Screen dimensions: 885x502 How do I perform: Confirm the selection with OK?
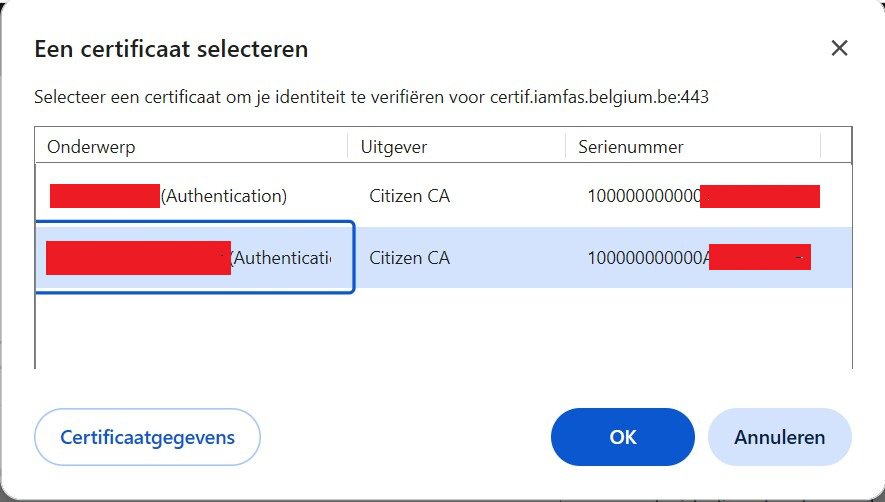tap(622, 437)
